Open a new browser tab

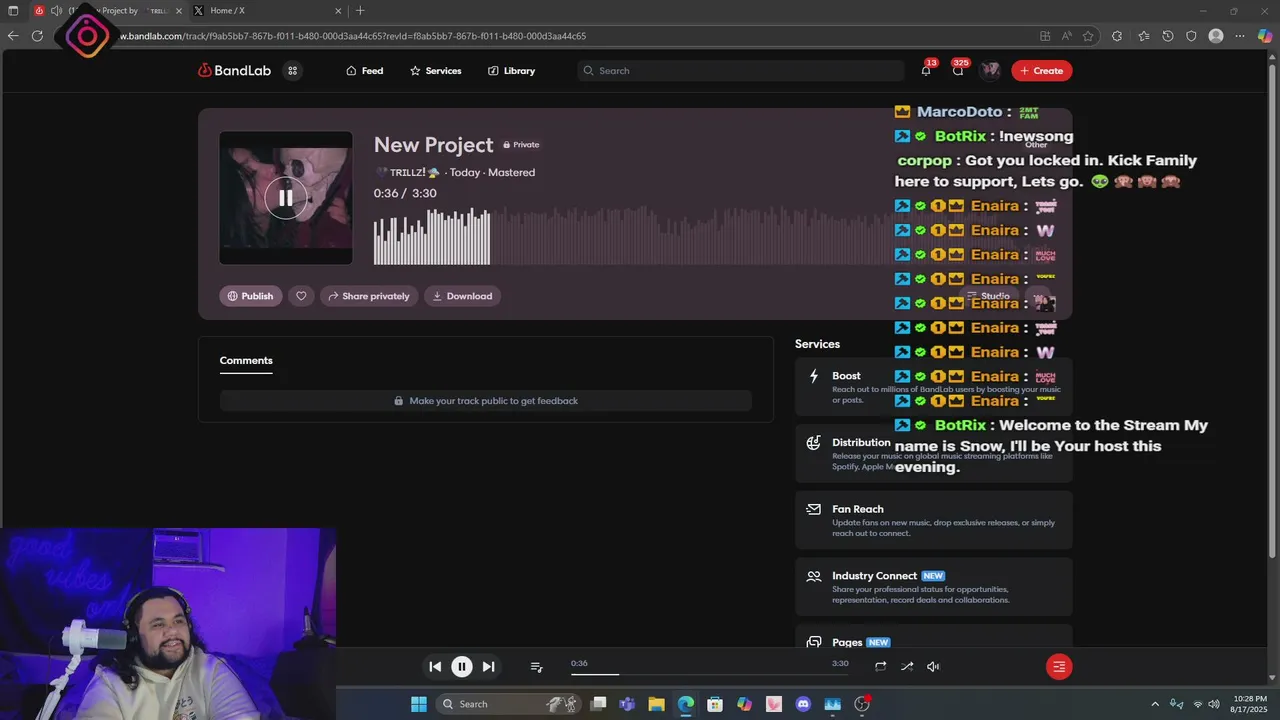pos(360,11)
